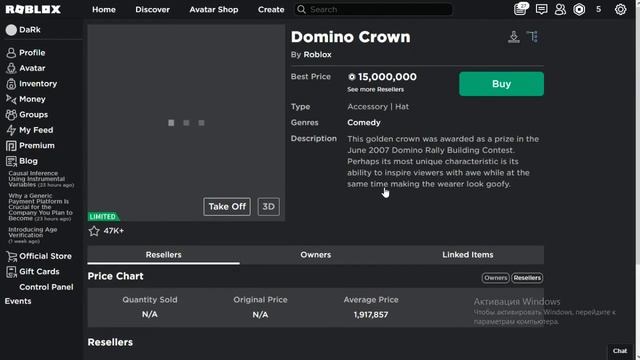Open the settings gear icon
Screen dimensions: 640x360
[620, 9]
